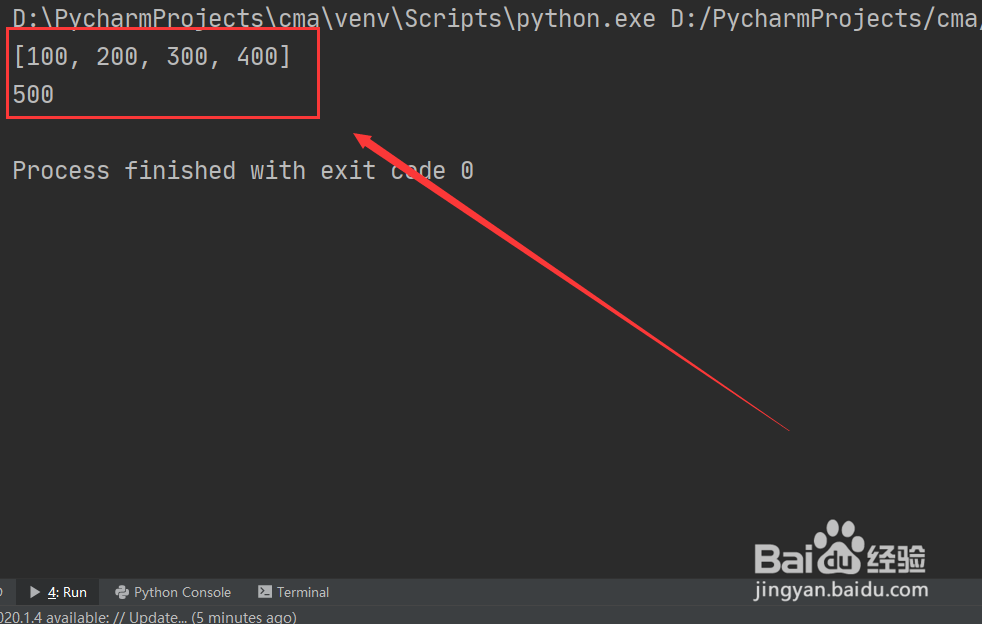Click the 经验 characters in the watermark
This screenshot has height=624, width=982.
pos(897,558)
